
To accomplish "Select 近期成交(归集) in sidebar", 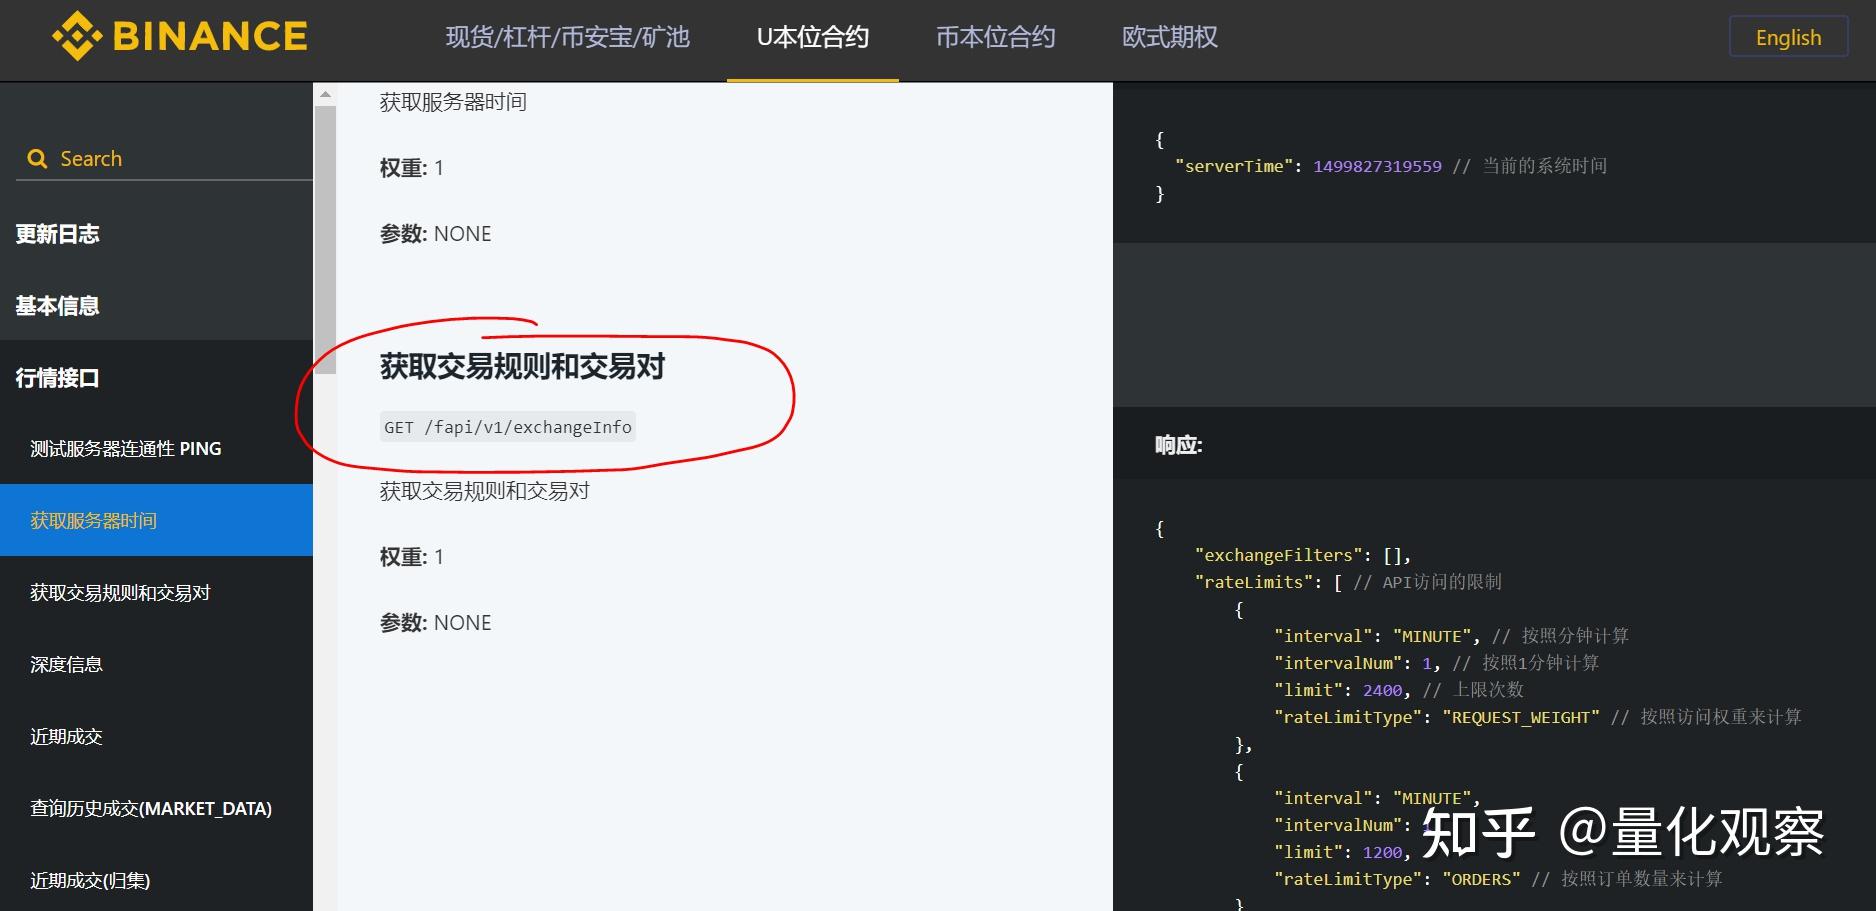I will (89, 881).
